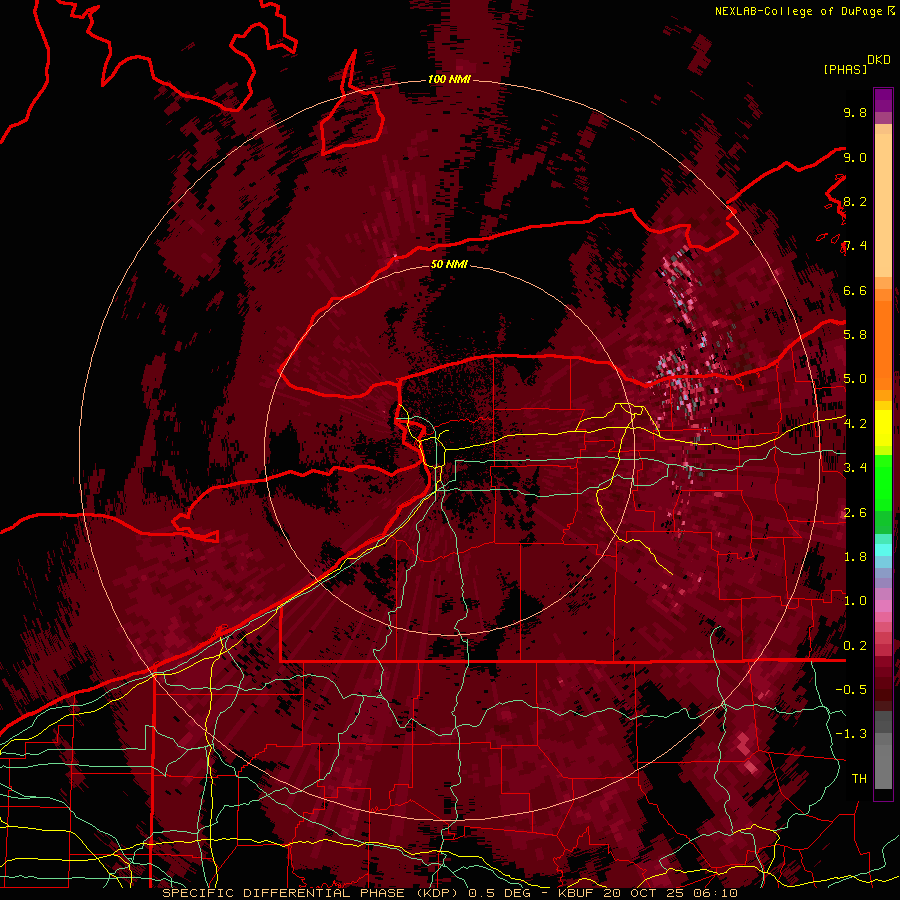Screen dimensions: 900x900
Task: Click the 5.0 value on the scale
Action: point(855,379)
